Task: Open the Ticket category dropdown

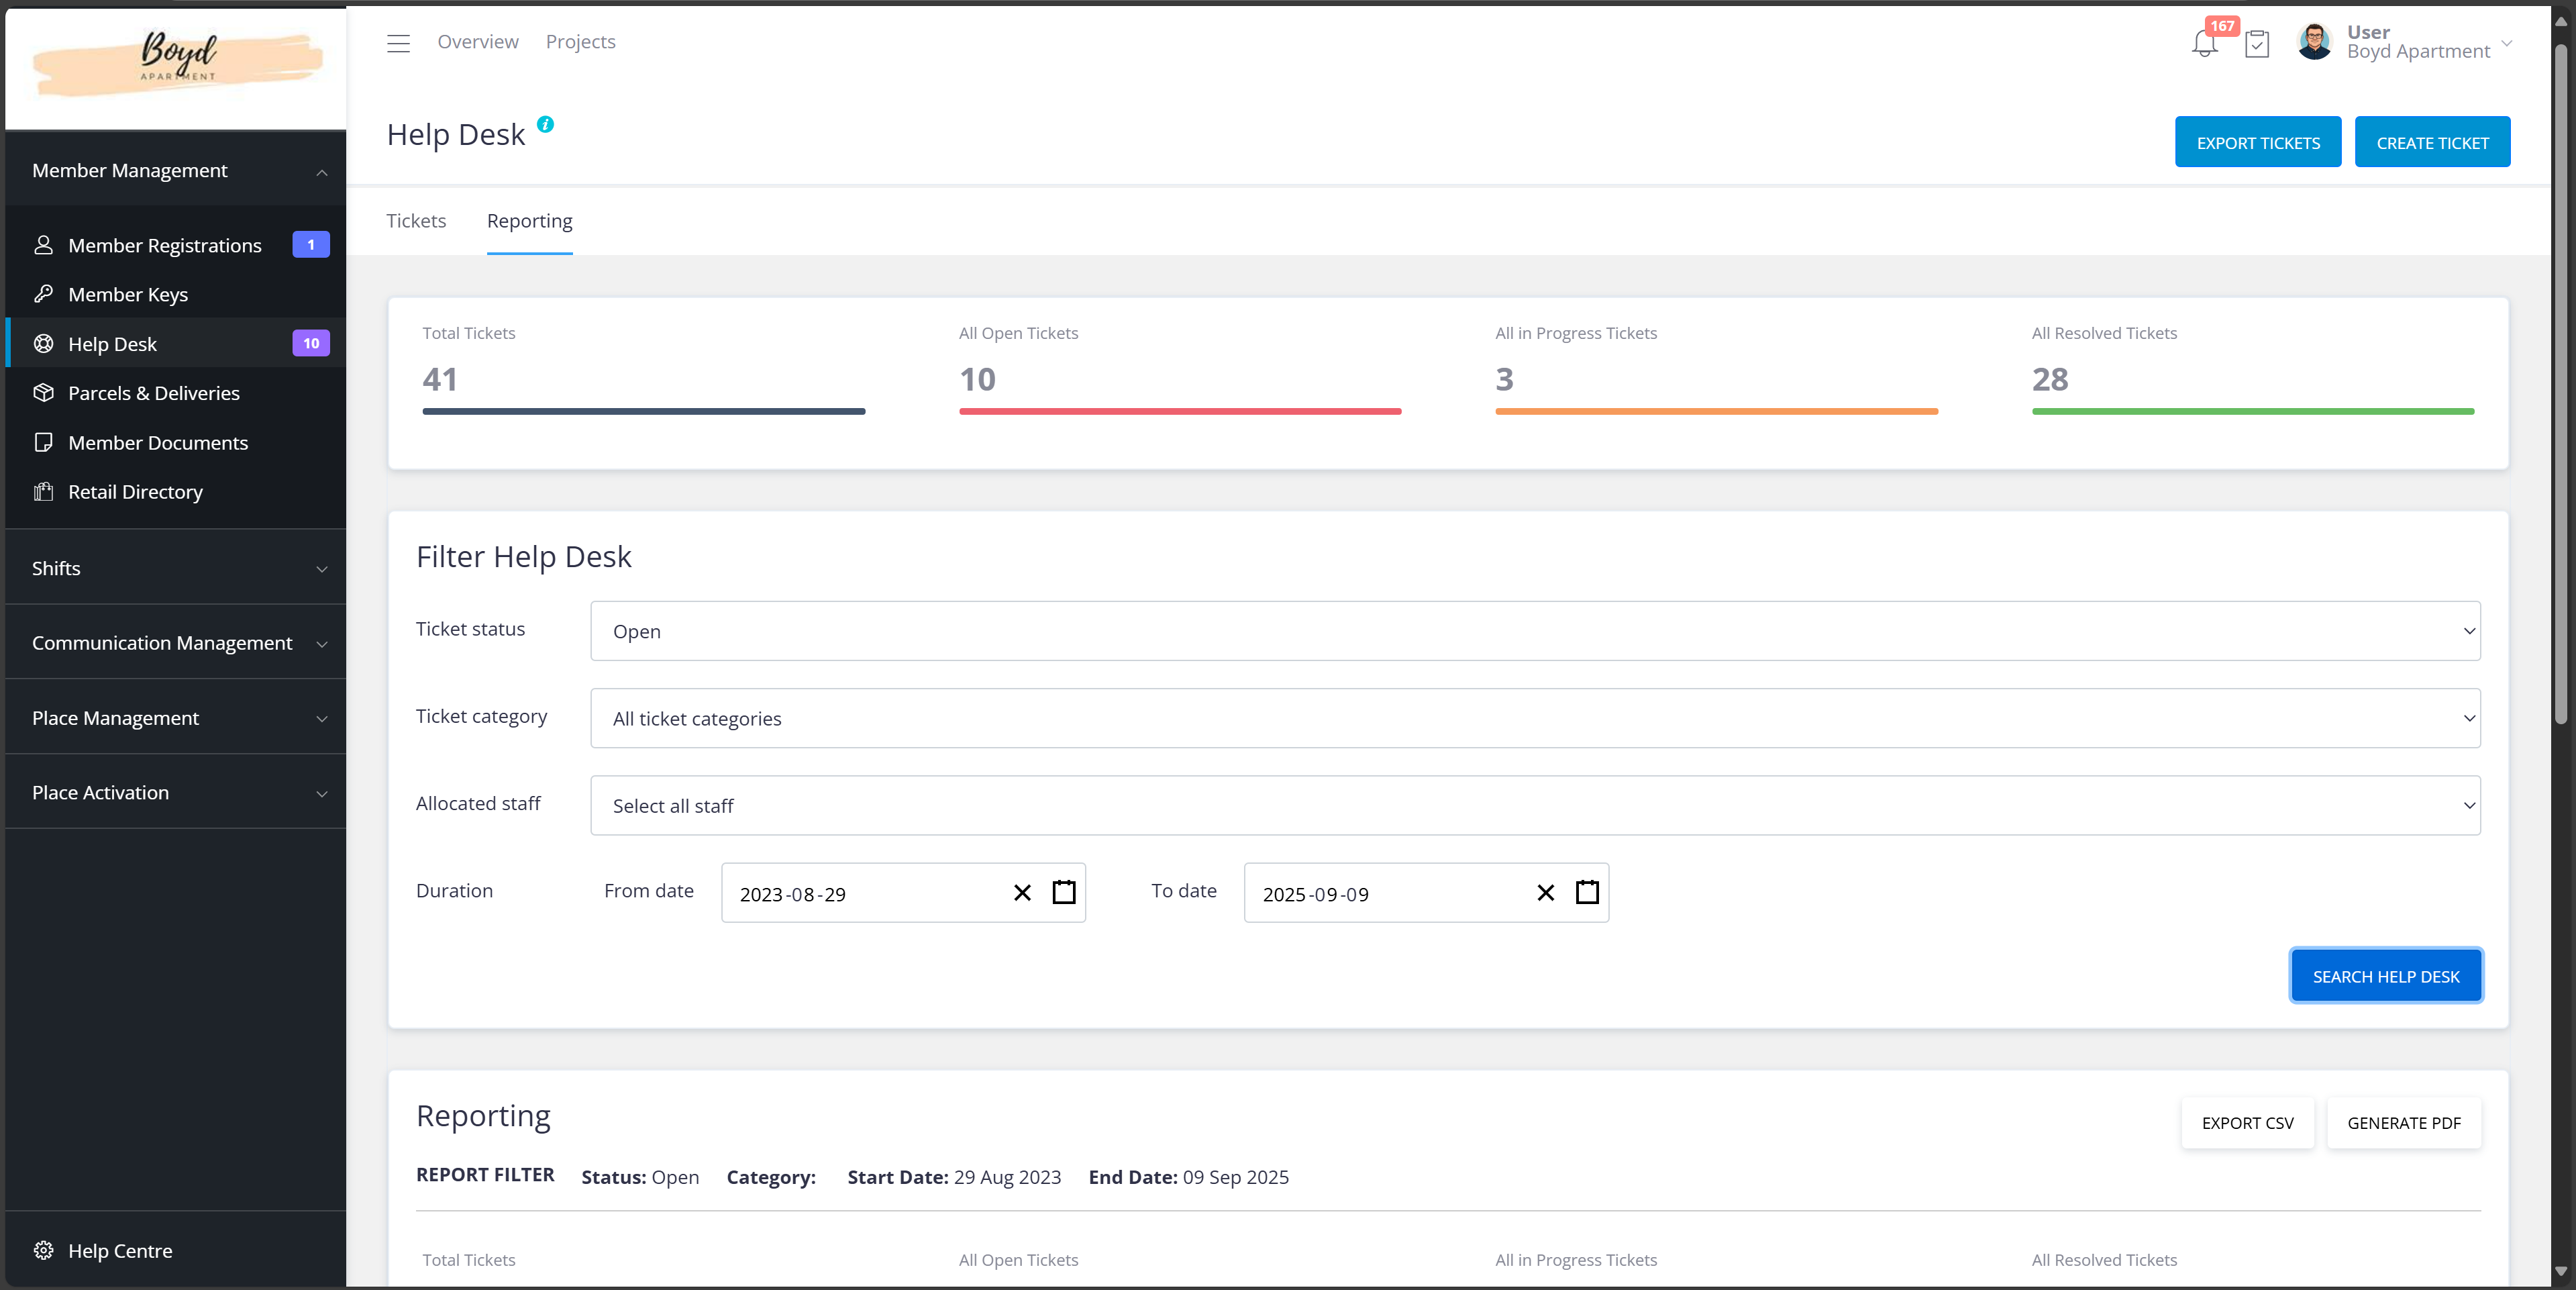Action: (x=1535, y=718)
